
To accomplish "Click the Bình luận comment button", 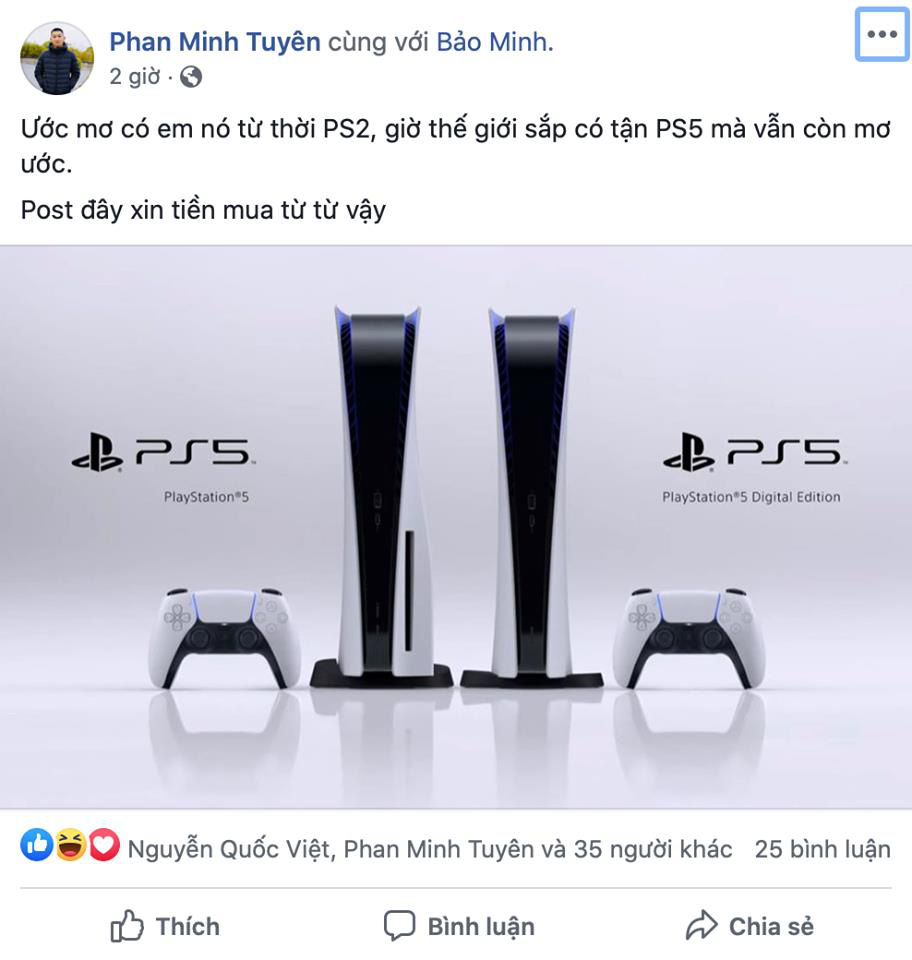I will 459,926.
